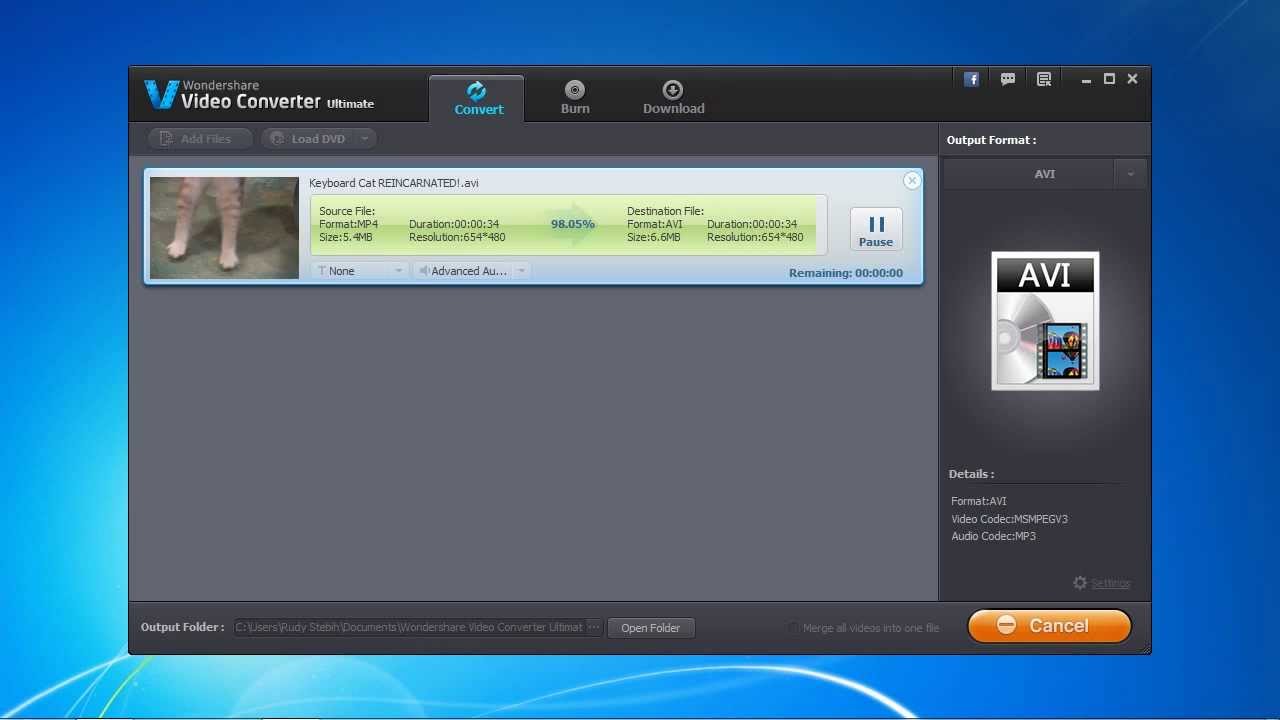Click the Facebook share icon
Viewport: 1280px width, 720px height.
[x=971, y=79]
